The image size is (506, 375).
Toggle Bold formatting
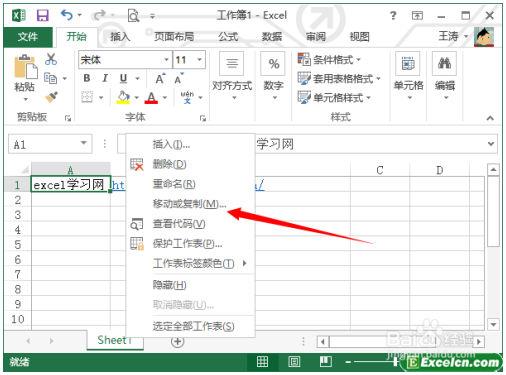coord(87,78)
